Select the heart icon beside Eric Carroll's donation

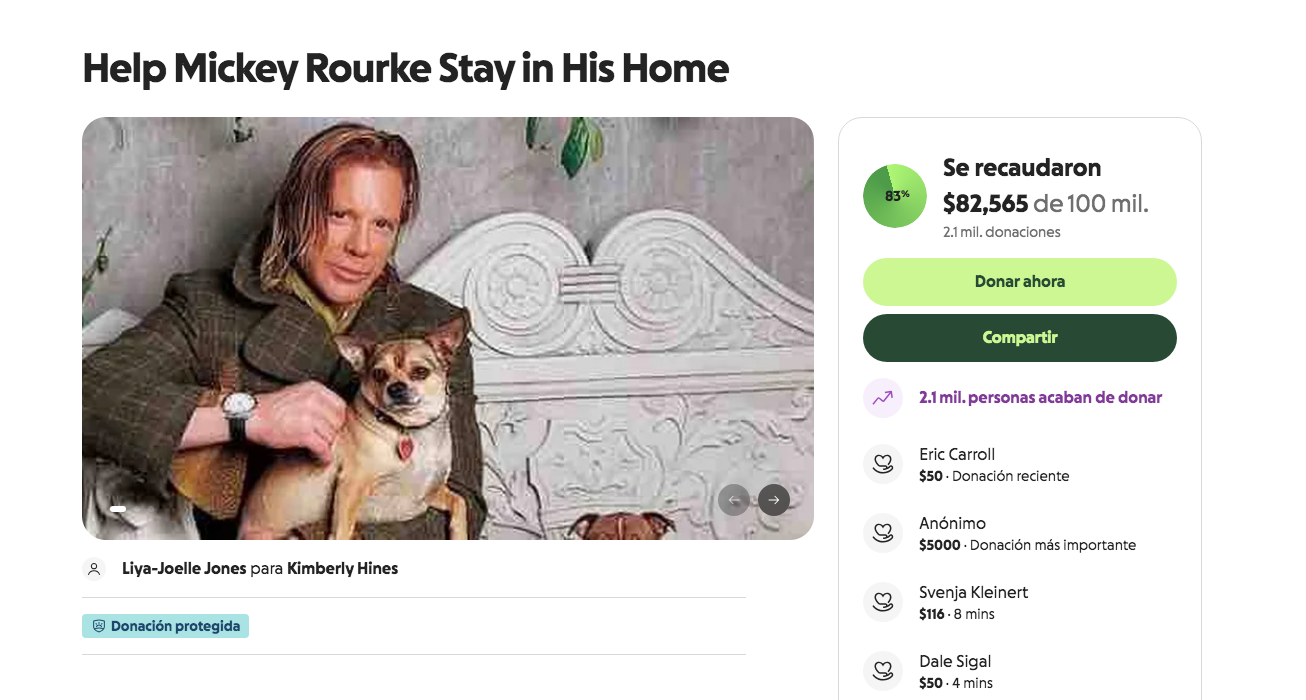point(883,463)
